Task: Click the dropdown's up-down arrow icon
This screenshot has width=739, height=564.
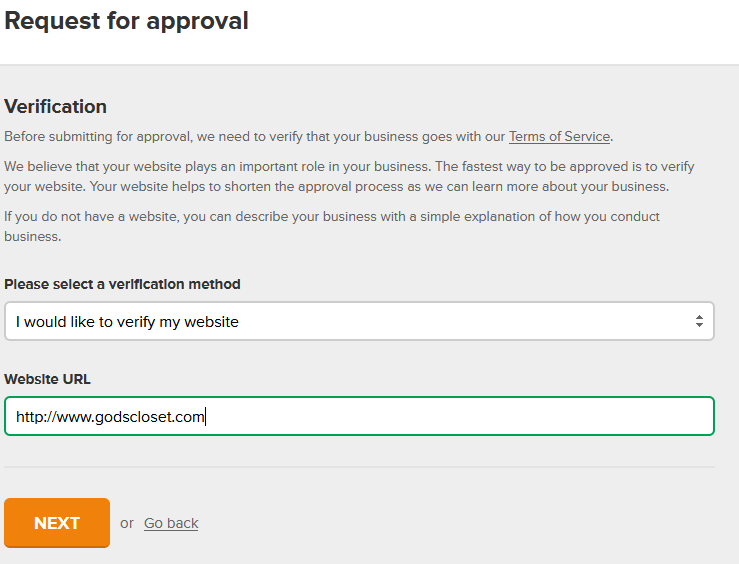Action: 699,321
